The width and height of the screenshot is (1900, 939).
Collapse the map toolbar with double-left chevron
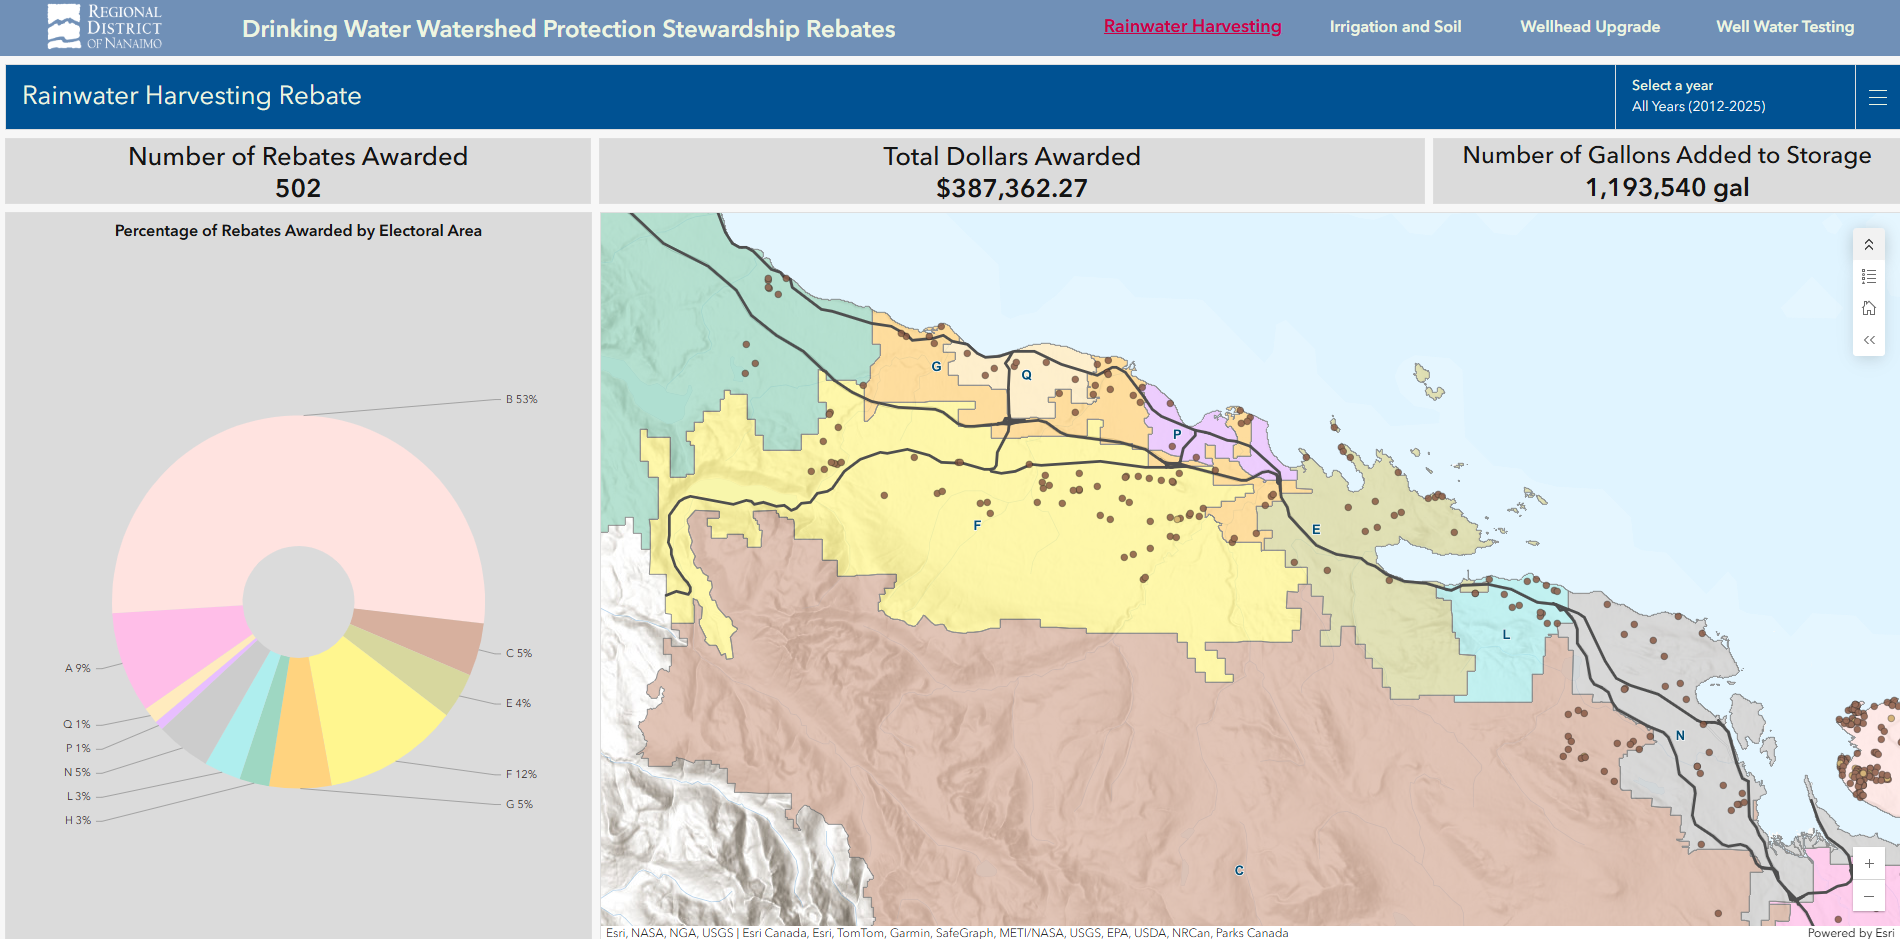[1869, 339]
